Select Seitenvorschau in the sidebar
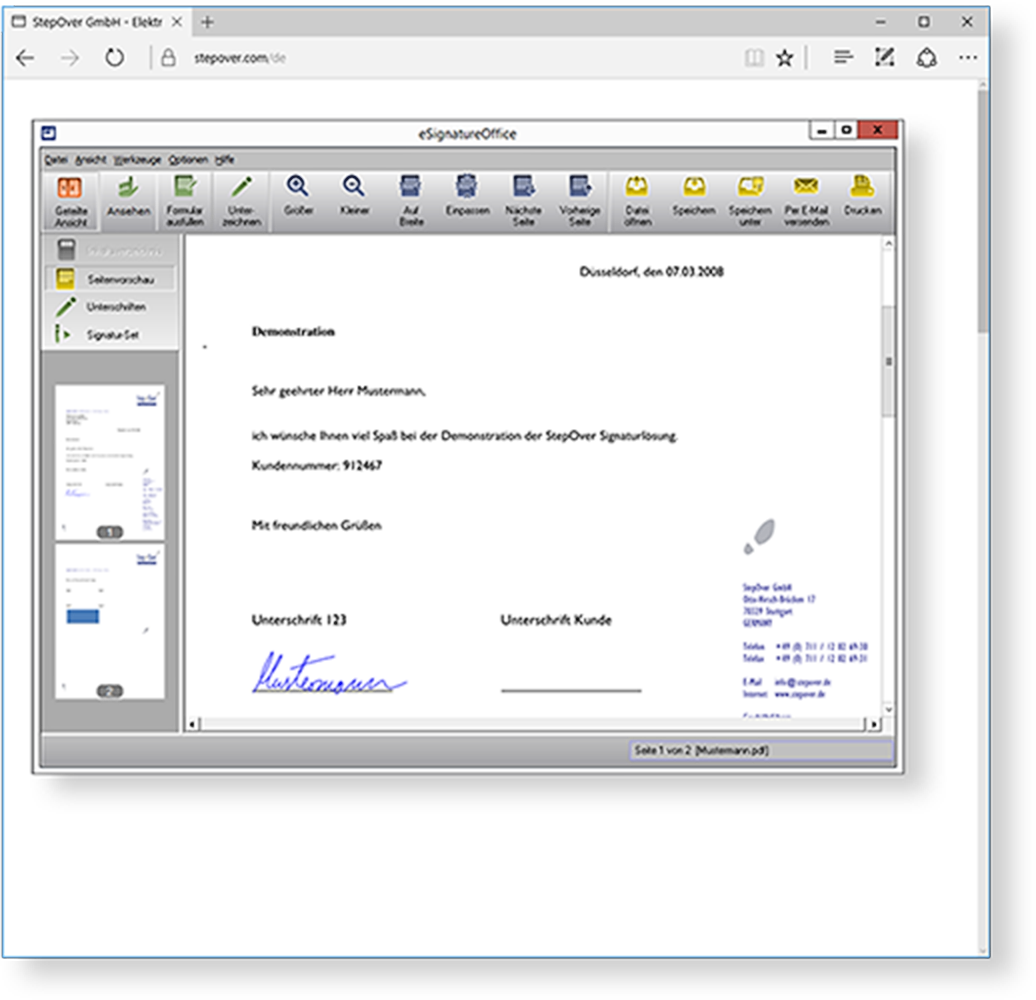 [x=110, y=279]
